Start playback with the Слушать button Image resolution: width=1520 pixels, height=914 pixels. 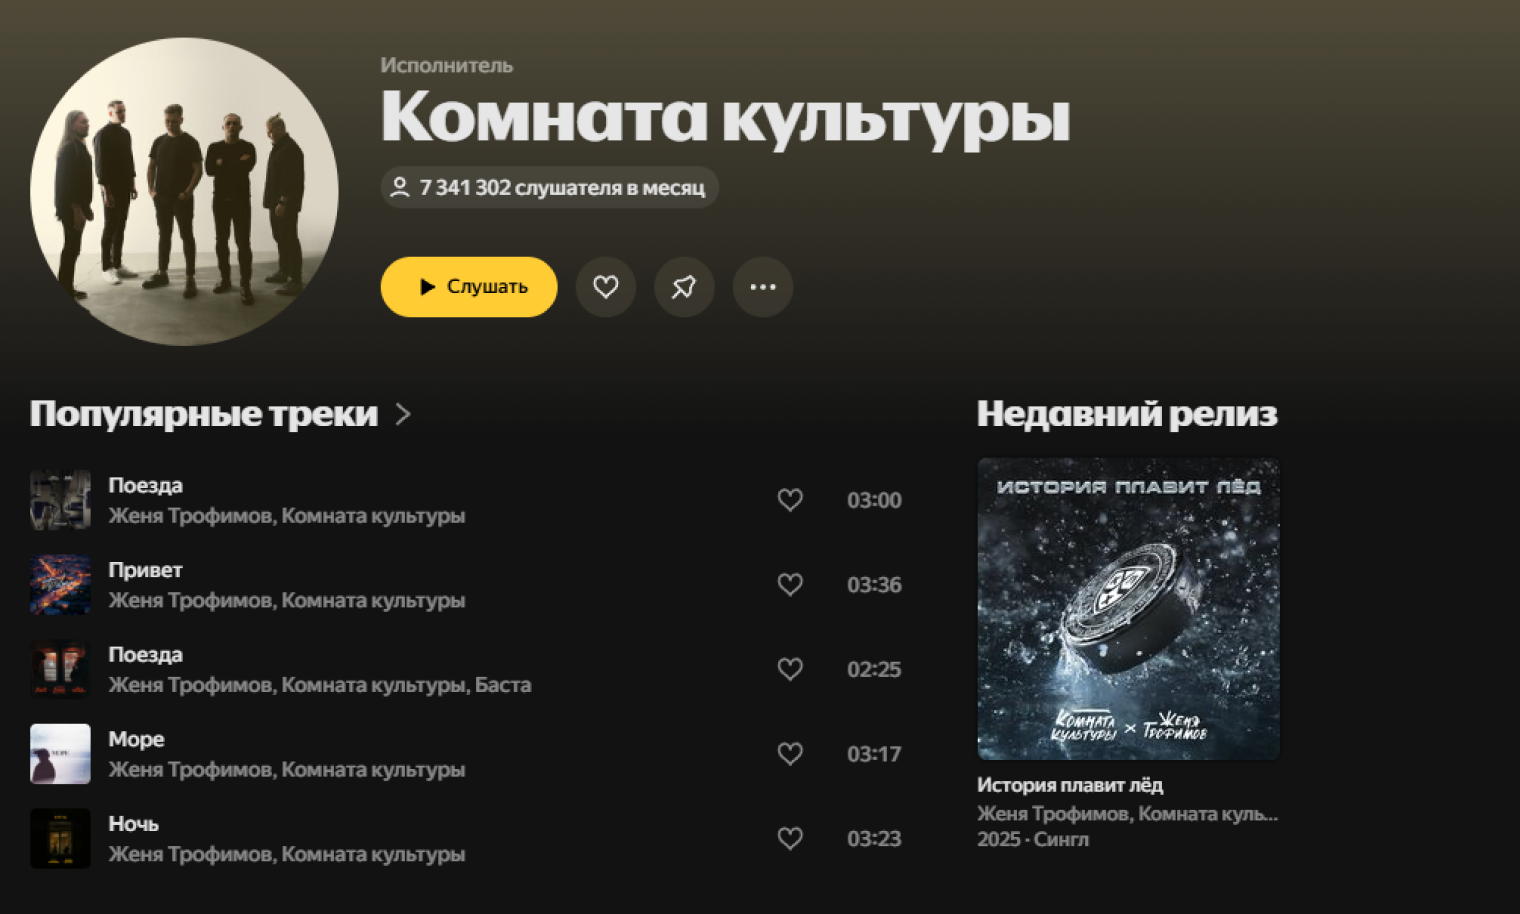click(x=469, y=287)
